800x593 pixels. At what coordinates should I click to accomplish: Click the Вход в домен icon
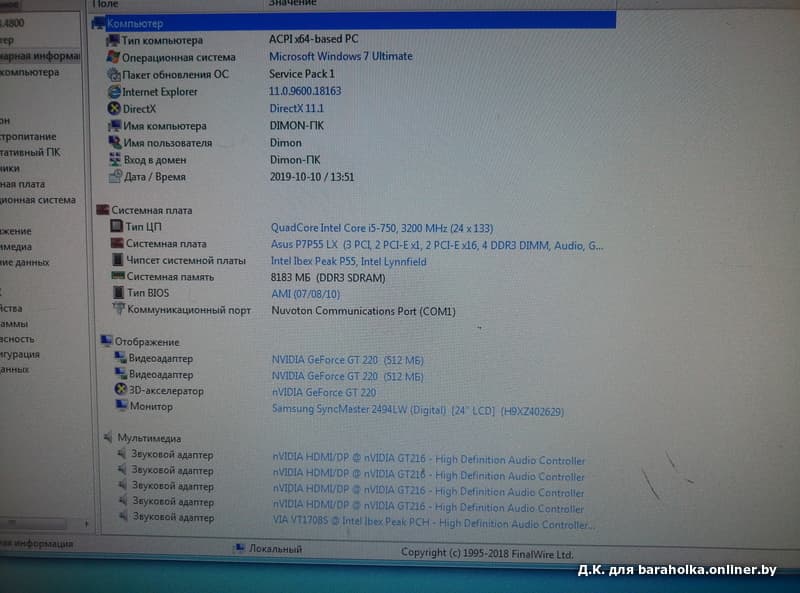116,160
